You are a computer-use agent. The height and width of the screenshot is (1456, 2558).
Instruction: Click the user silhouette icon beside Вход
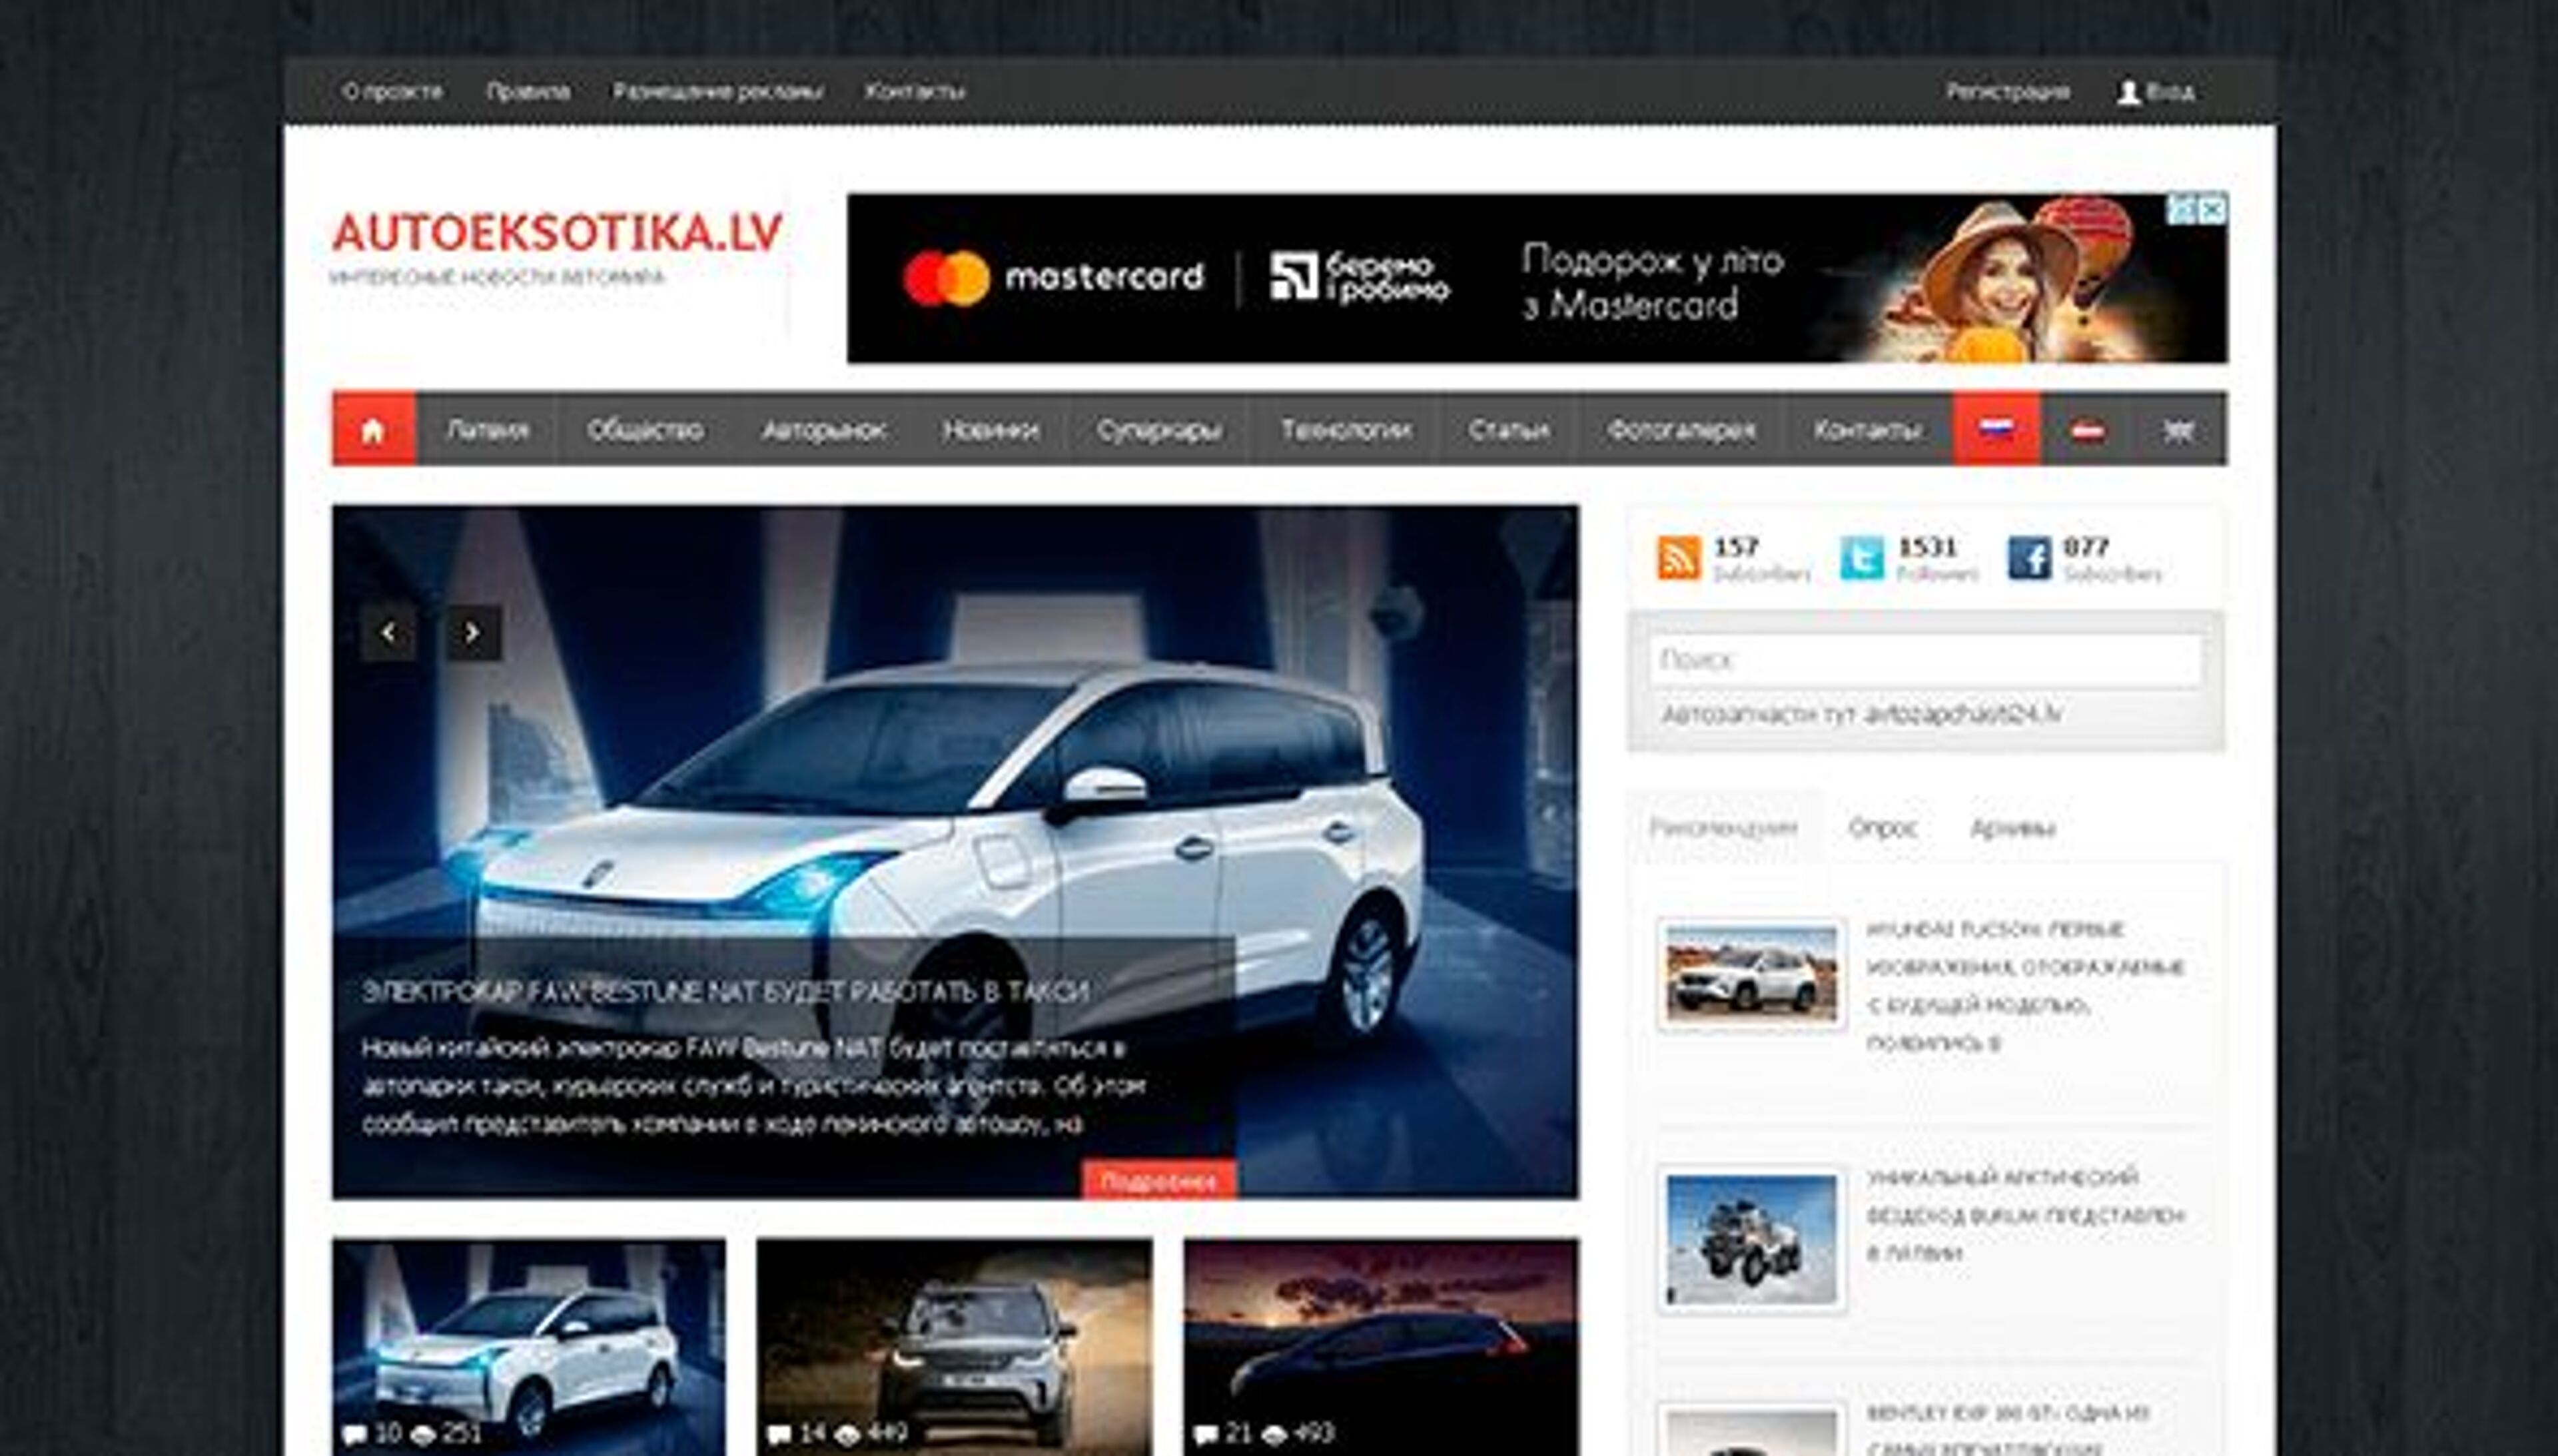(x=2129, y=92)
